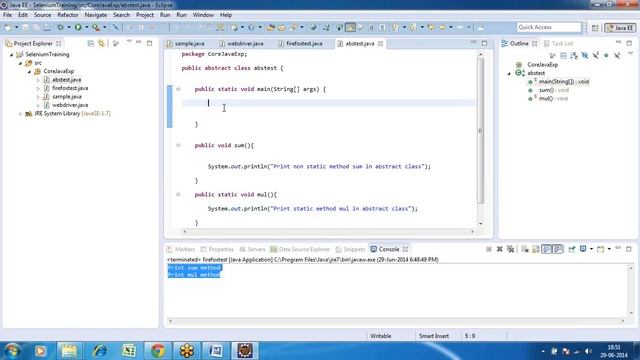The image size is (640, 360).
Task: Expand the JRE System Library node
Action: coord(20,114)
